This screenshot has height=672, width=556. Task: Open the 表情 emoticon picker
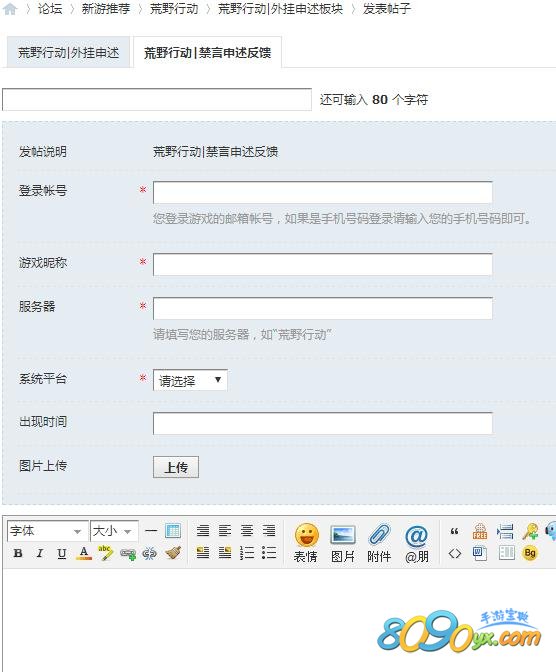[x=306, y=543]
